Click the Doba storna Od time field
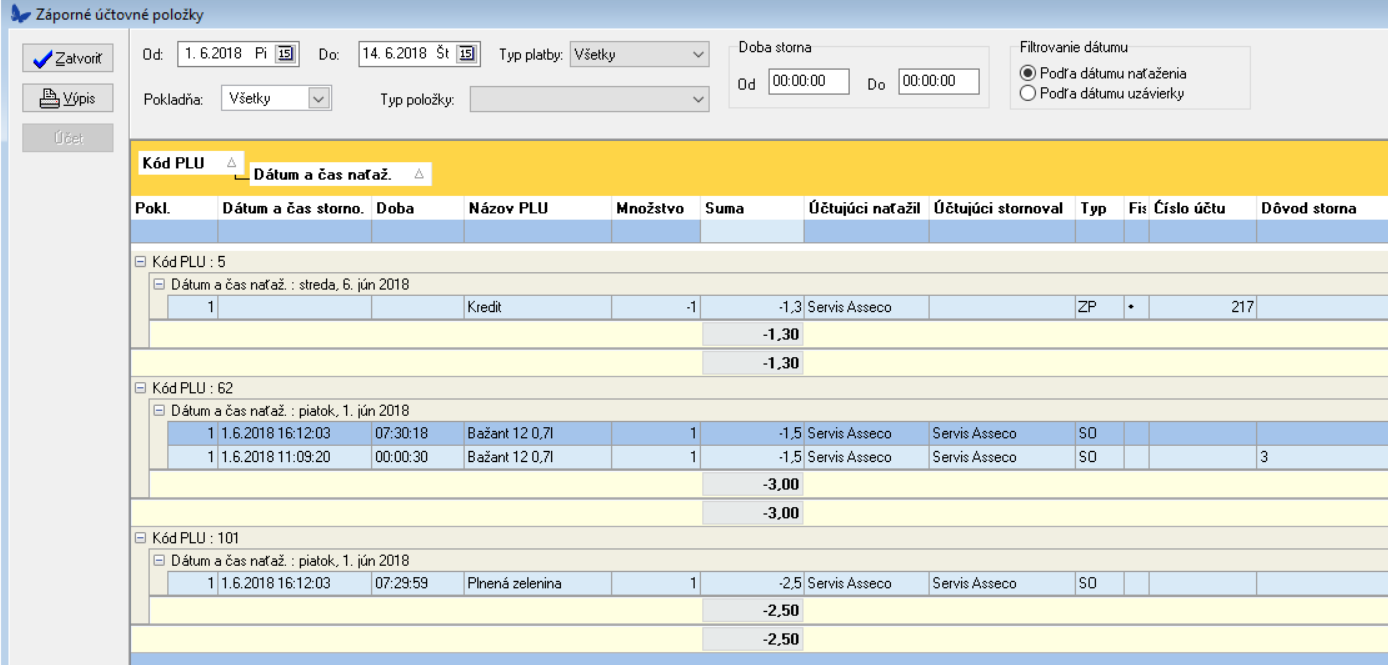1388x665 pixels. click(808, 83)
